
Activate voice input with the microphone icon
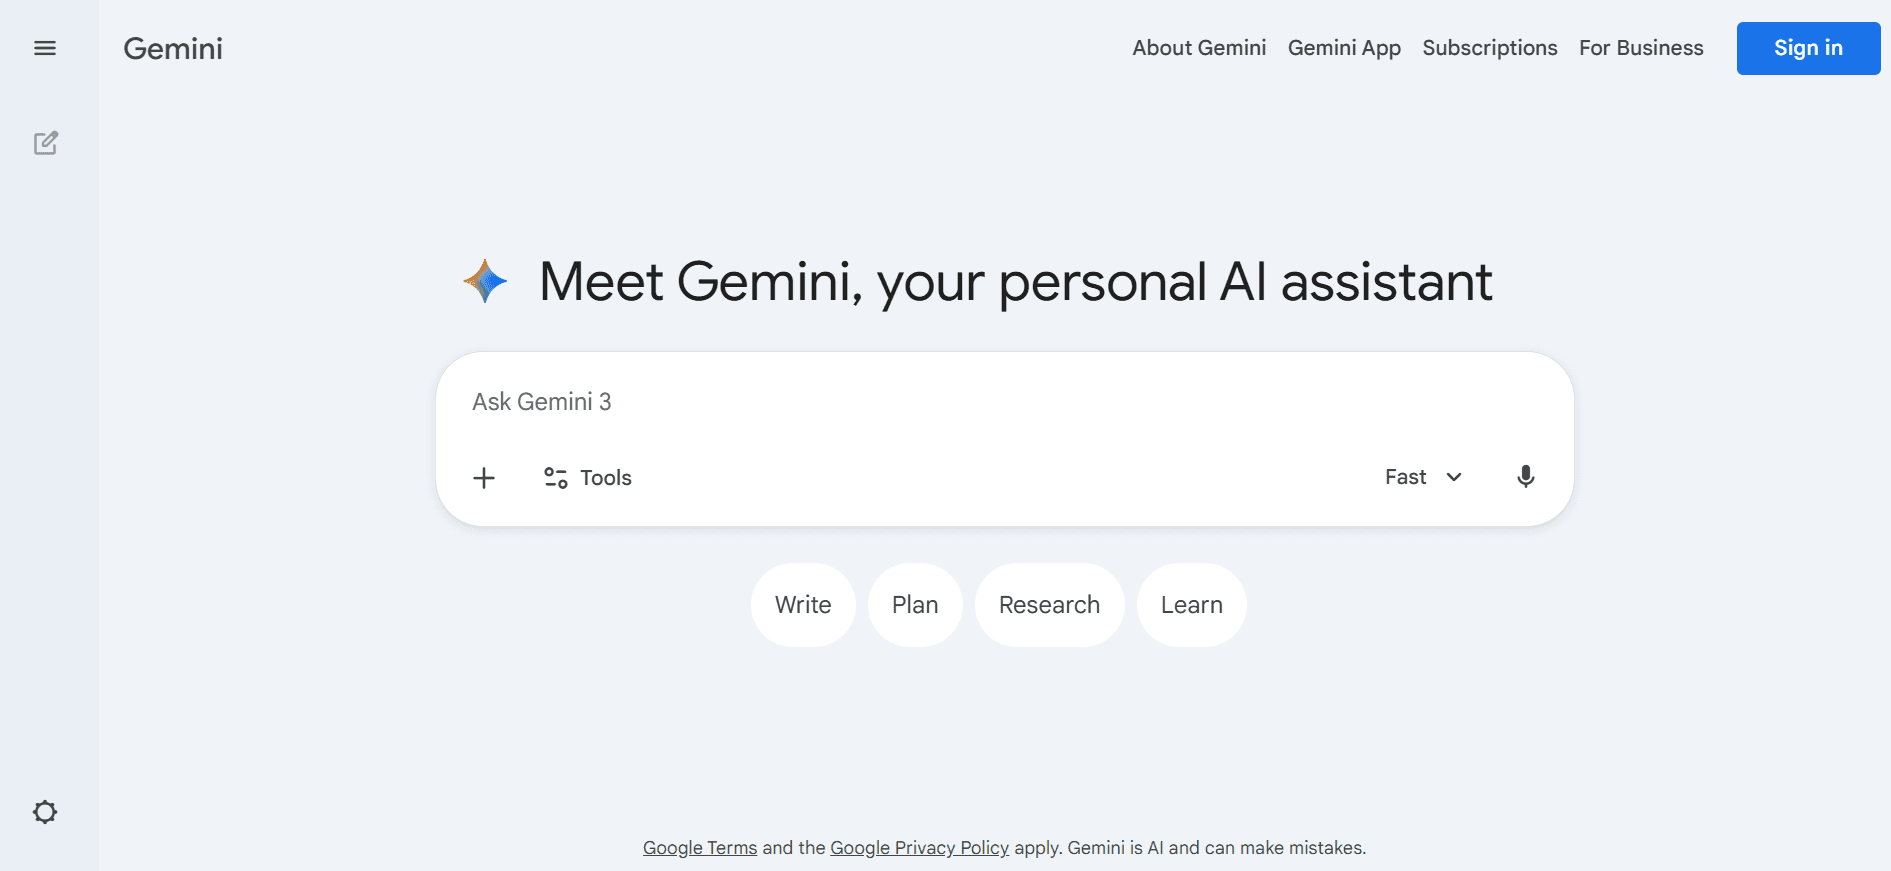(1525, 477)
